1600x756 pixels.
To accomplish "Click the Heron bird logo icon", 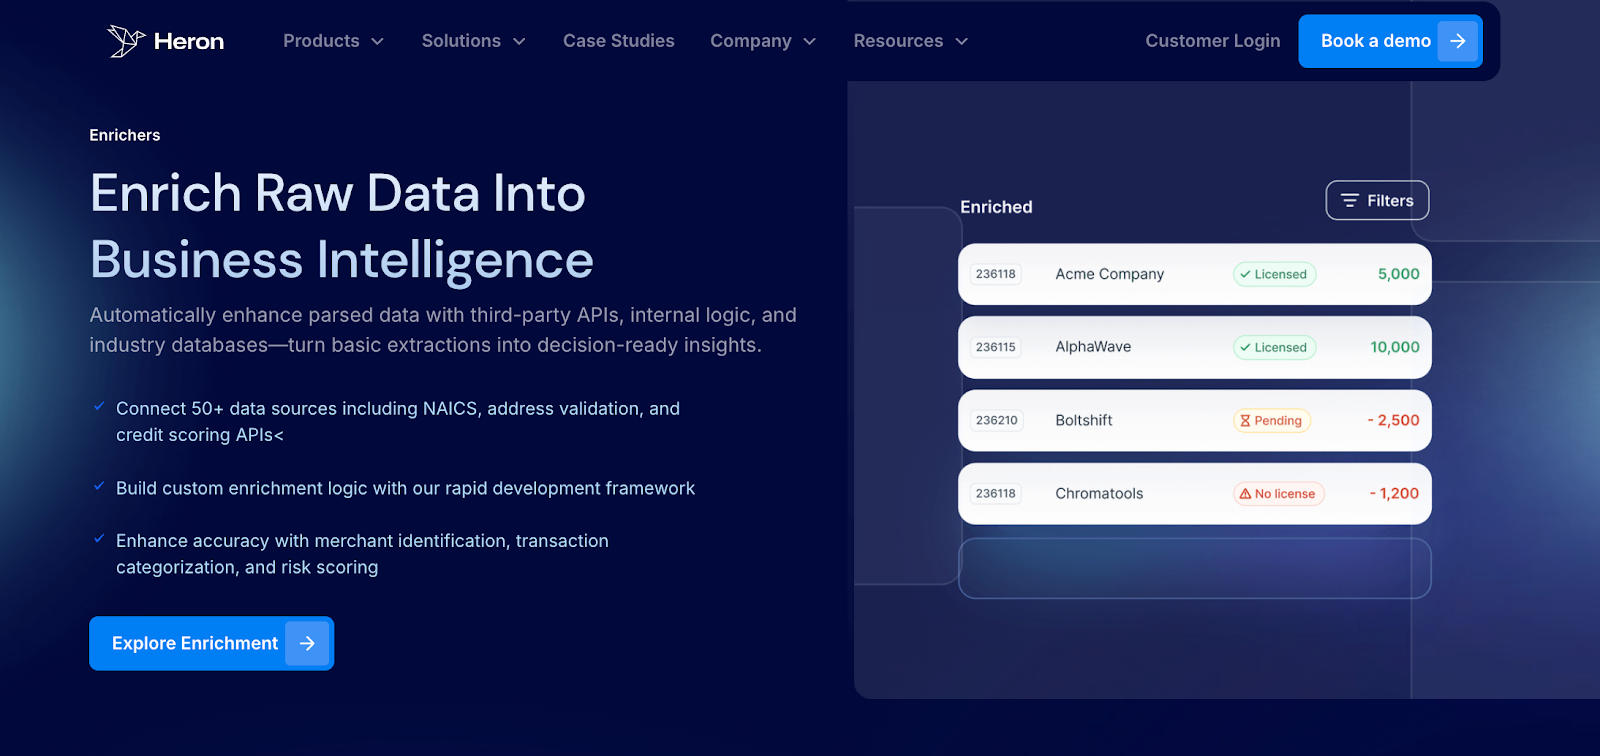I will [126, 41].
